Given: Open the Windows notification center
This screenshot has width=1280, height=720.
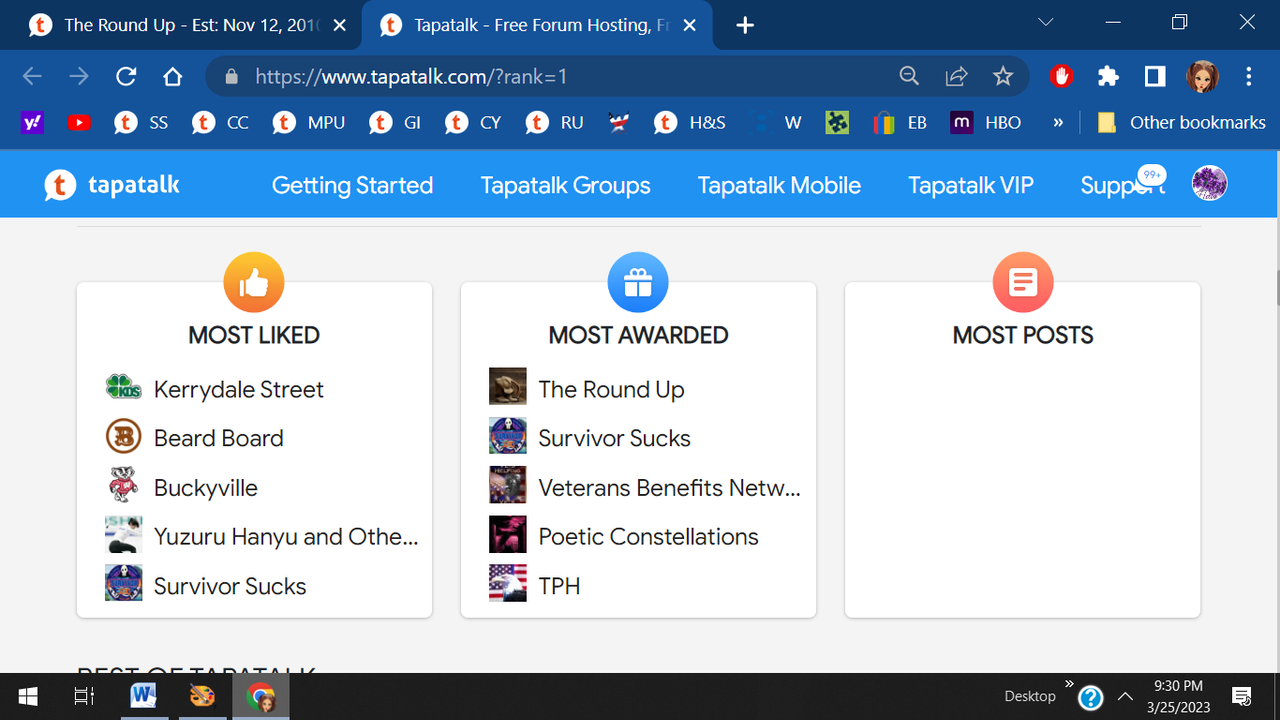Looking at the screenshot, I should click(1242, 696).
